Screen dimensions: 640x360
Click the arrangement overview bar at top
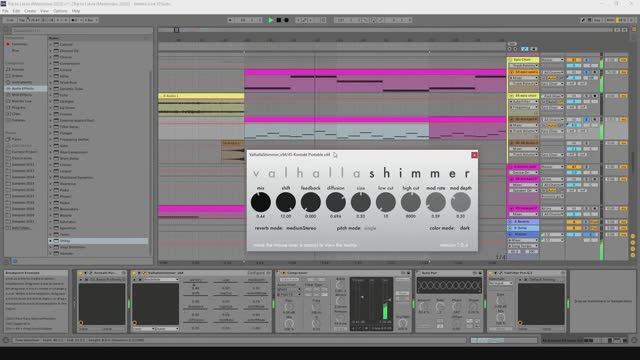click(386, 30)
